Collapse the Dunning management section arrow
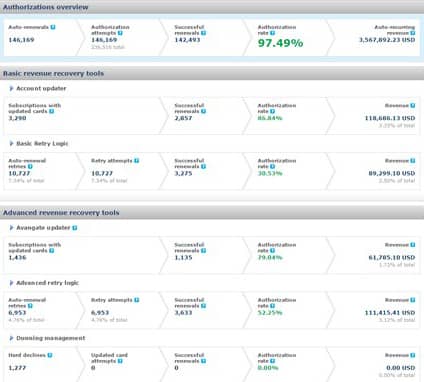Screen dimensions: 424x382 11,338
